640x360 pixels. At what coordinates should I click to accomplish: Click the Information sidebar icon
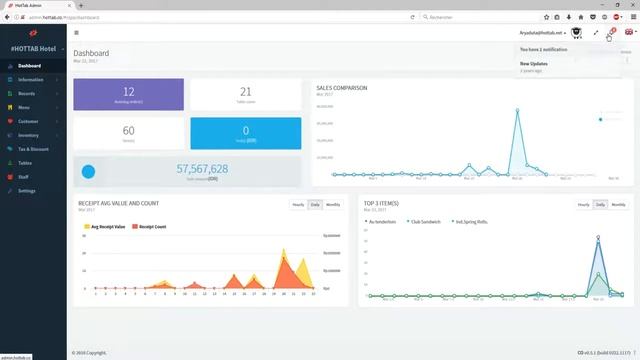tap(10, 80)
